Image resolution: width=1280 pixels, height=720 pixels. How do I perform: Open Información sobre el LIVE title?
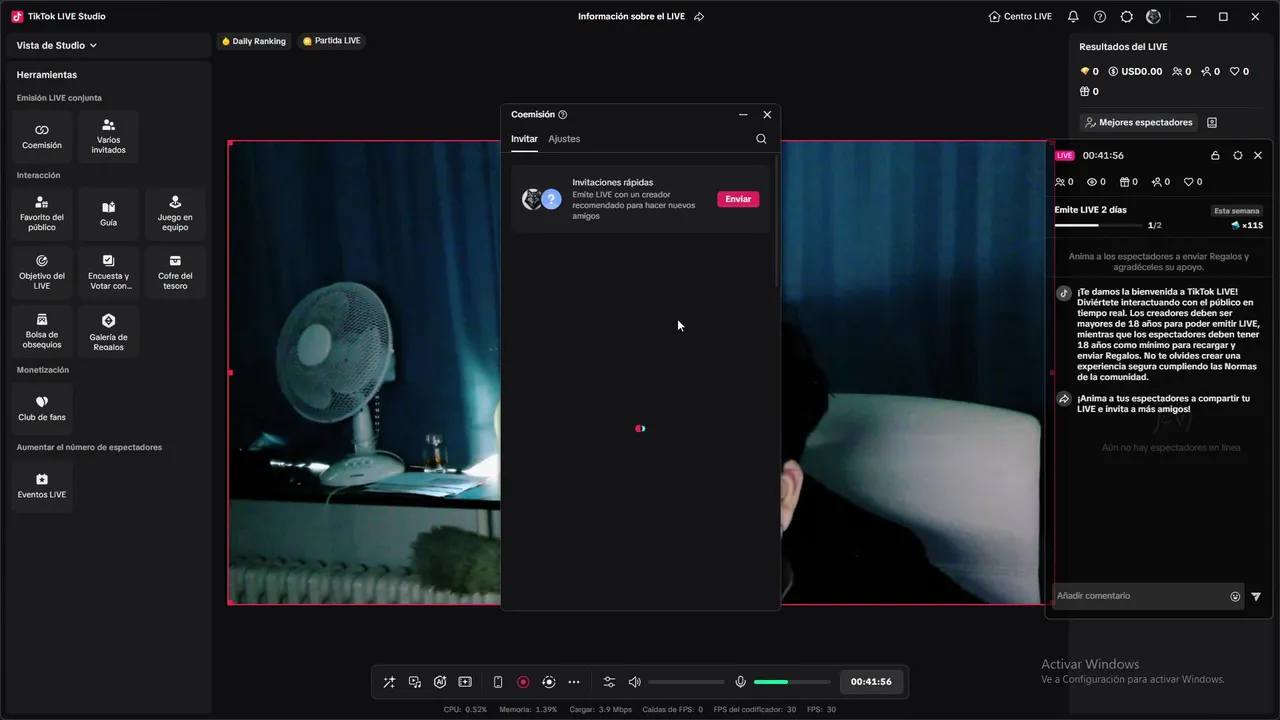(x=631, y=16)
